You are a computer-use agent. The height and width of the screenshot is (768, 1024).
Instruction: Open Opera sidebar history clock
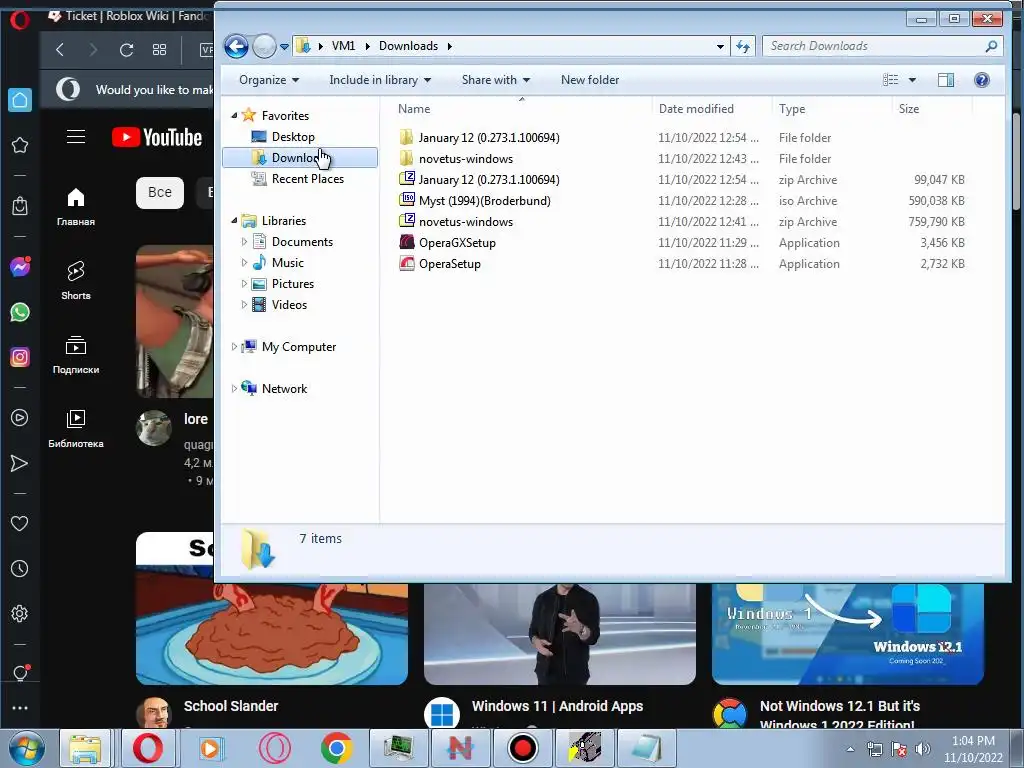point(20,569)
